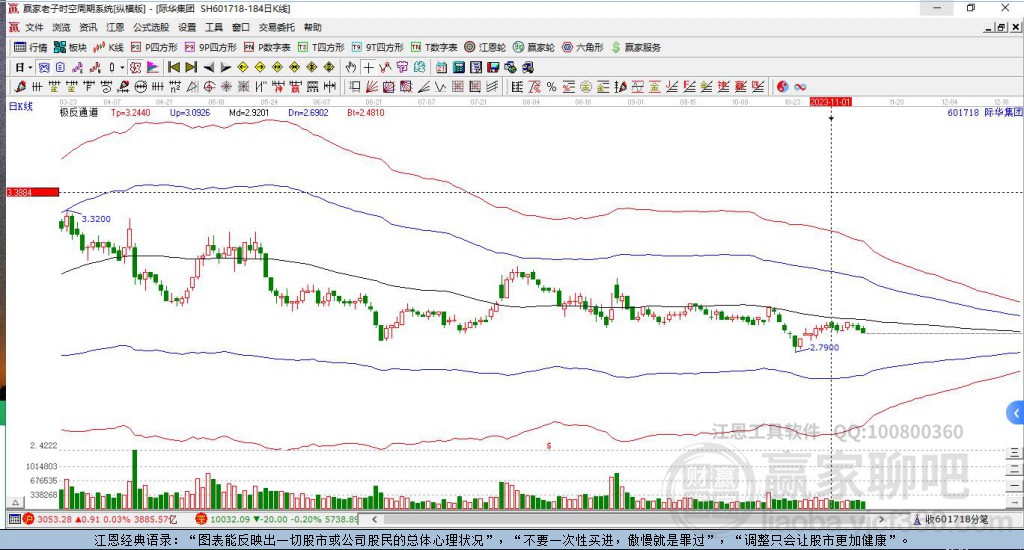1024x550 pixels.
Task: Launch the 赢家轮 wheel tool
Action: [x=534, y=47]
